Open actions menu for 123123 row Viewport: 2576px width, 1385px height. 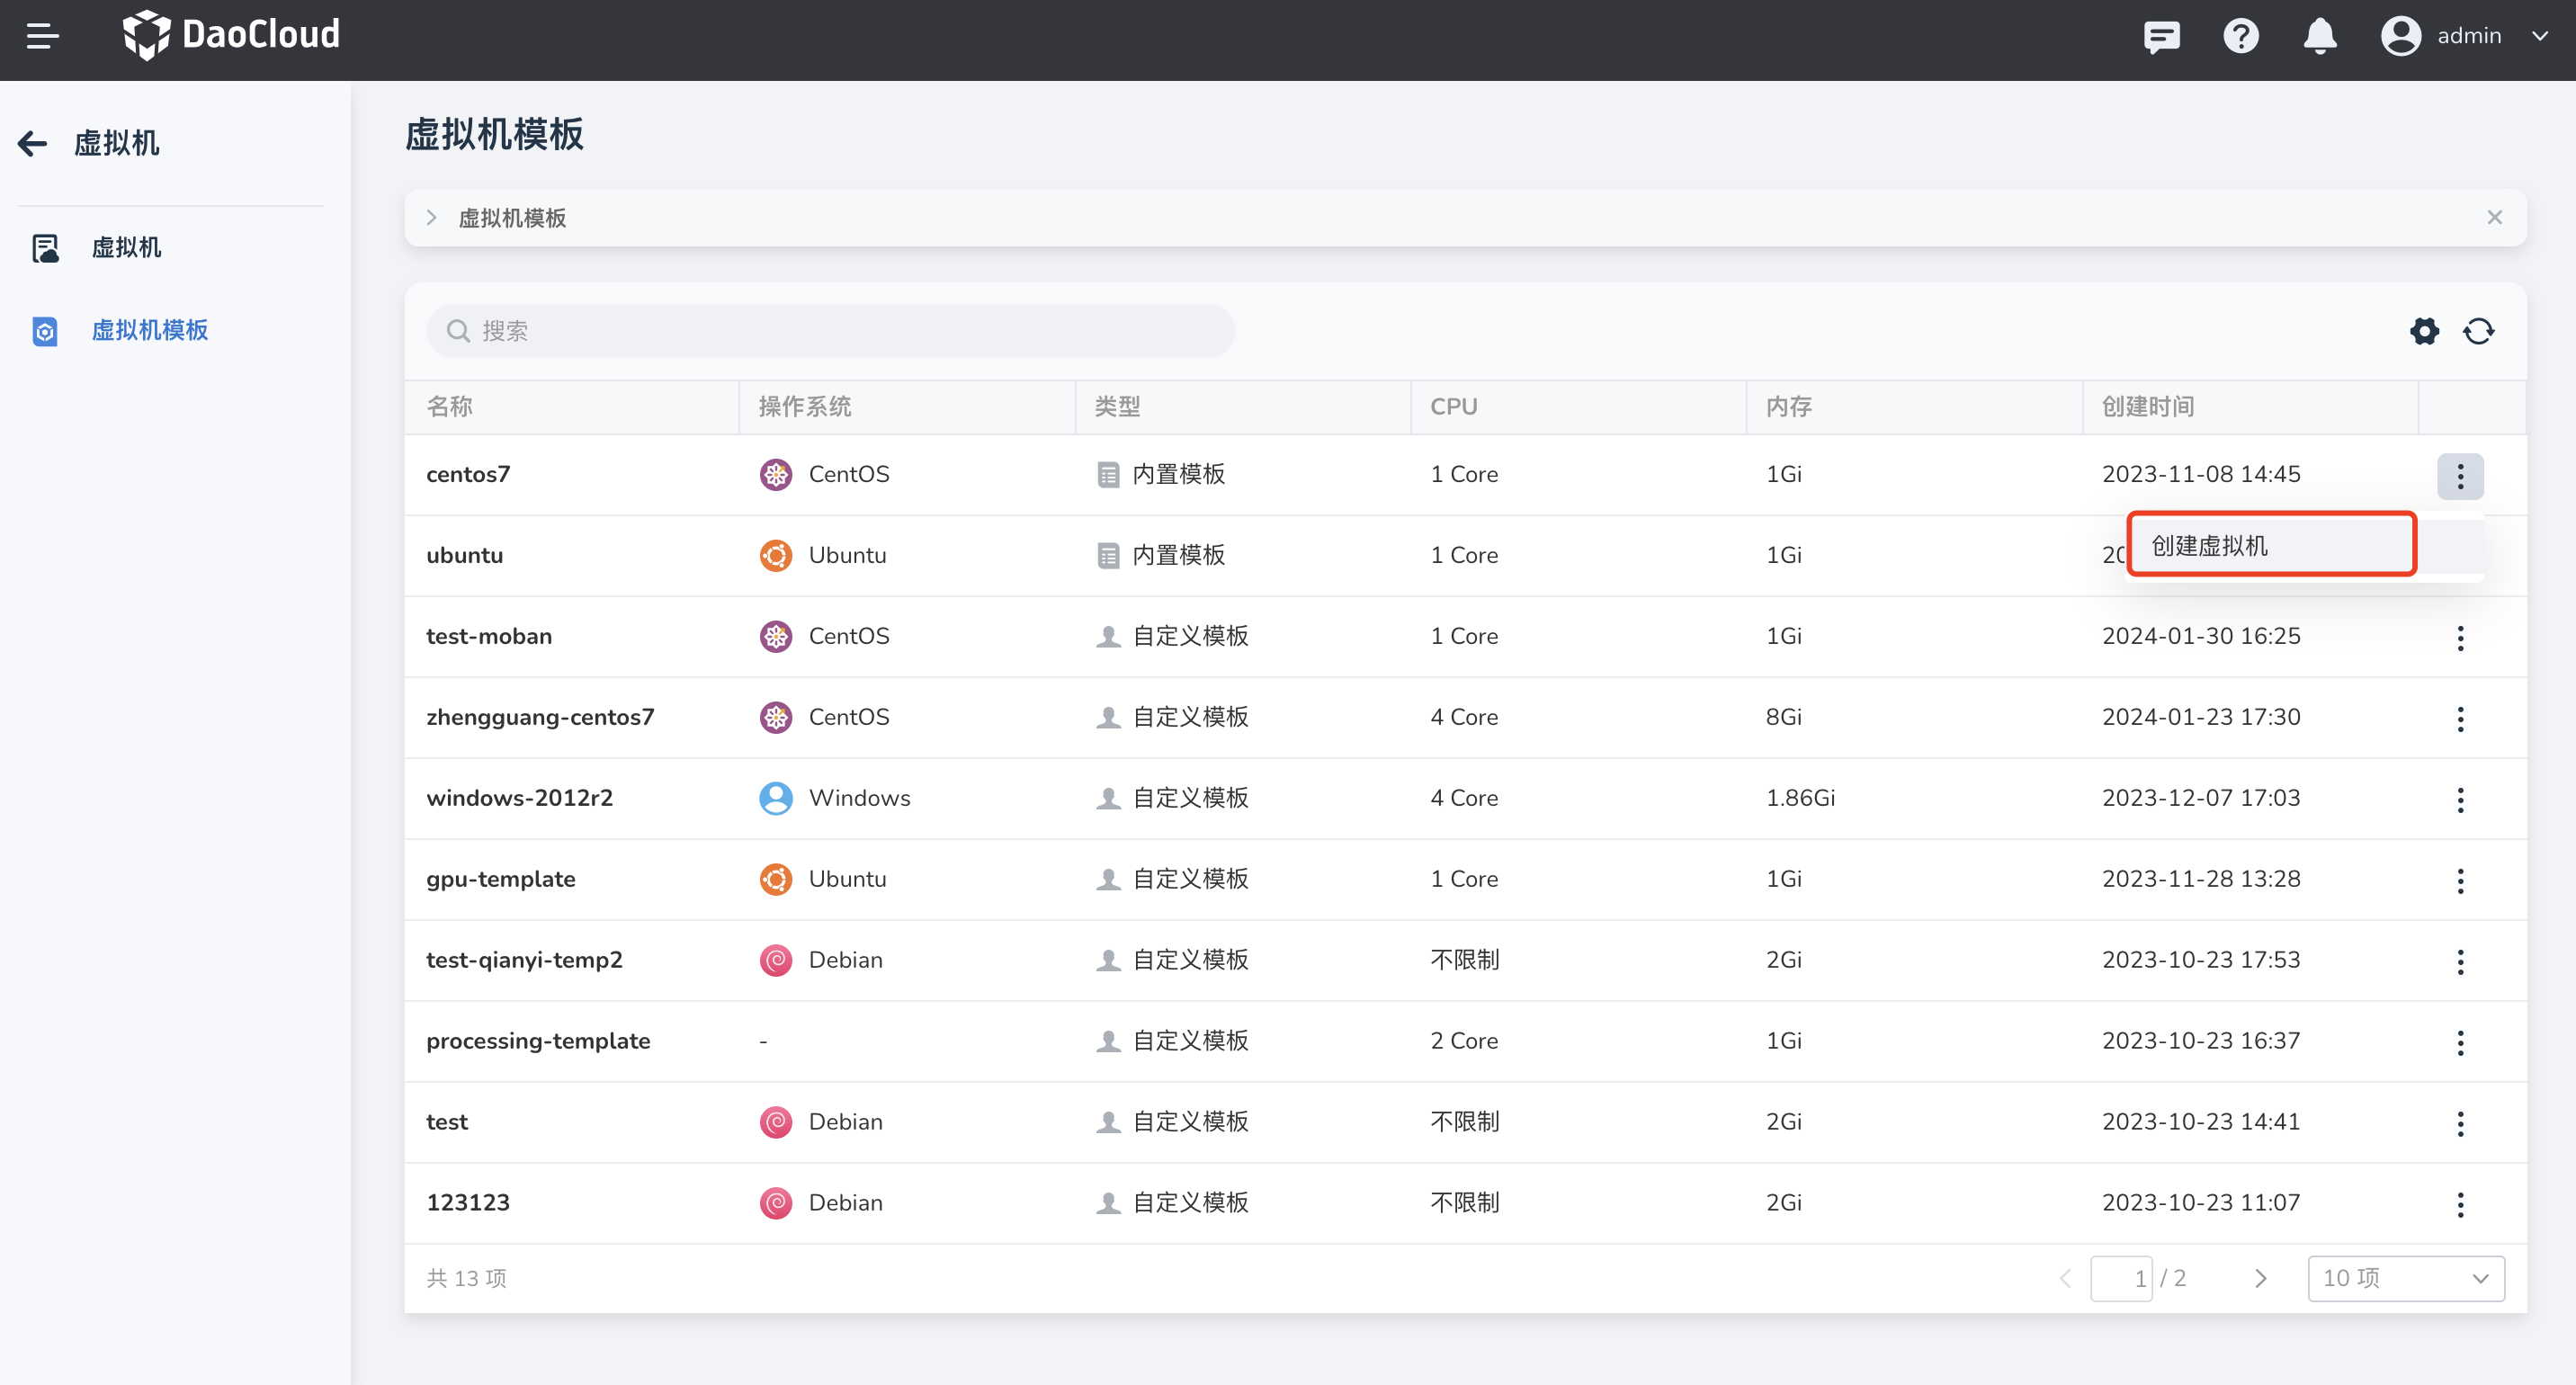pos(2459,1205)
